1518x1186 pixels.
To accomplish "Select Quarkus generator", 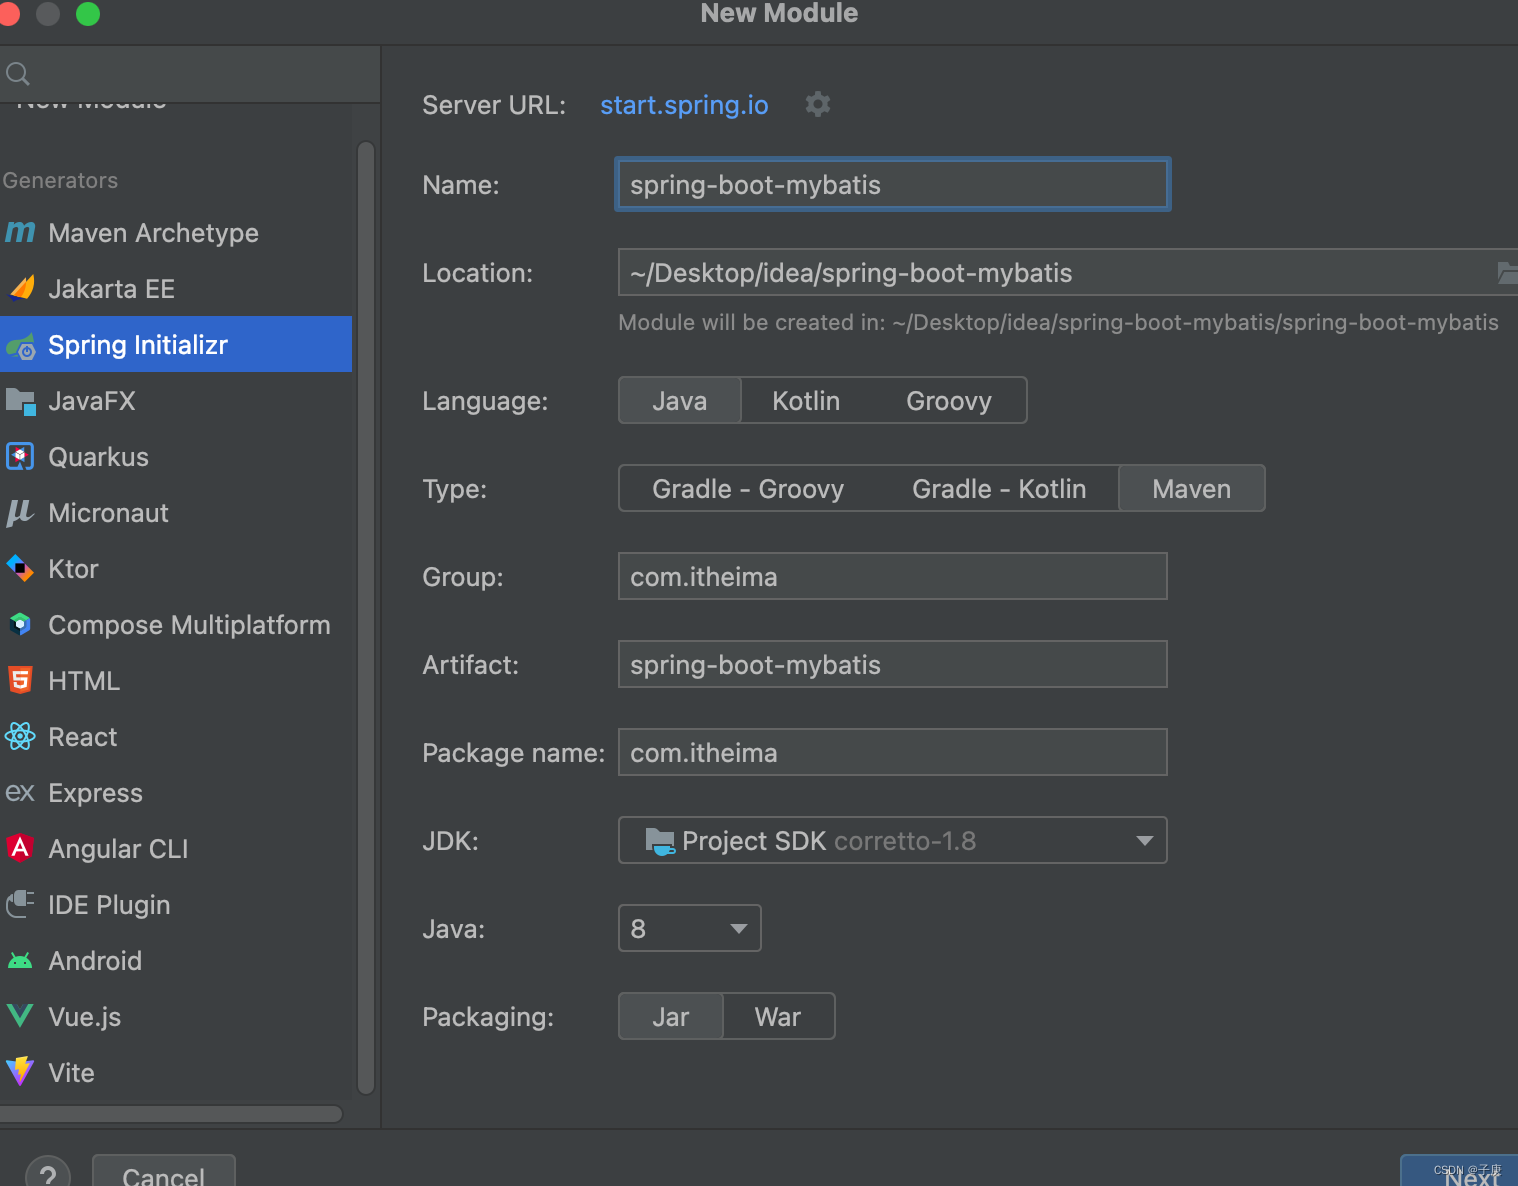I will pyautogui.click(x=176, y=456).
